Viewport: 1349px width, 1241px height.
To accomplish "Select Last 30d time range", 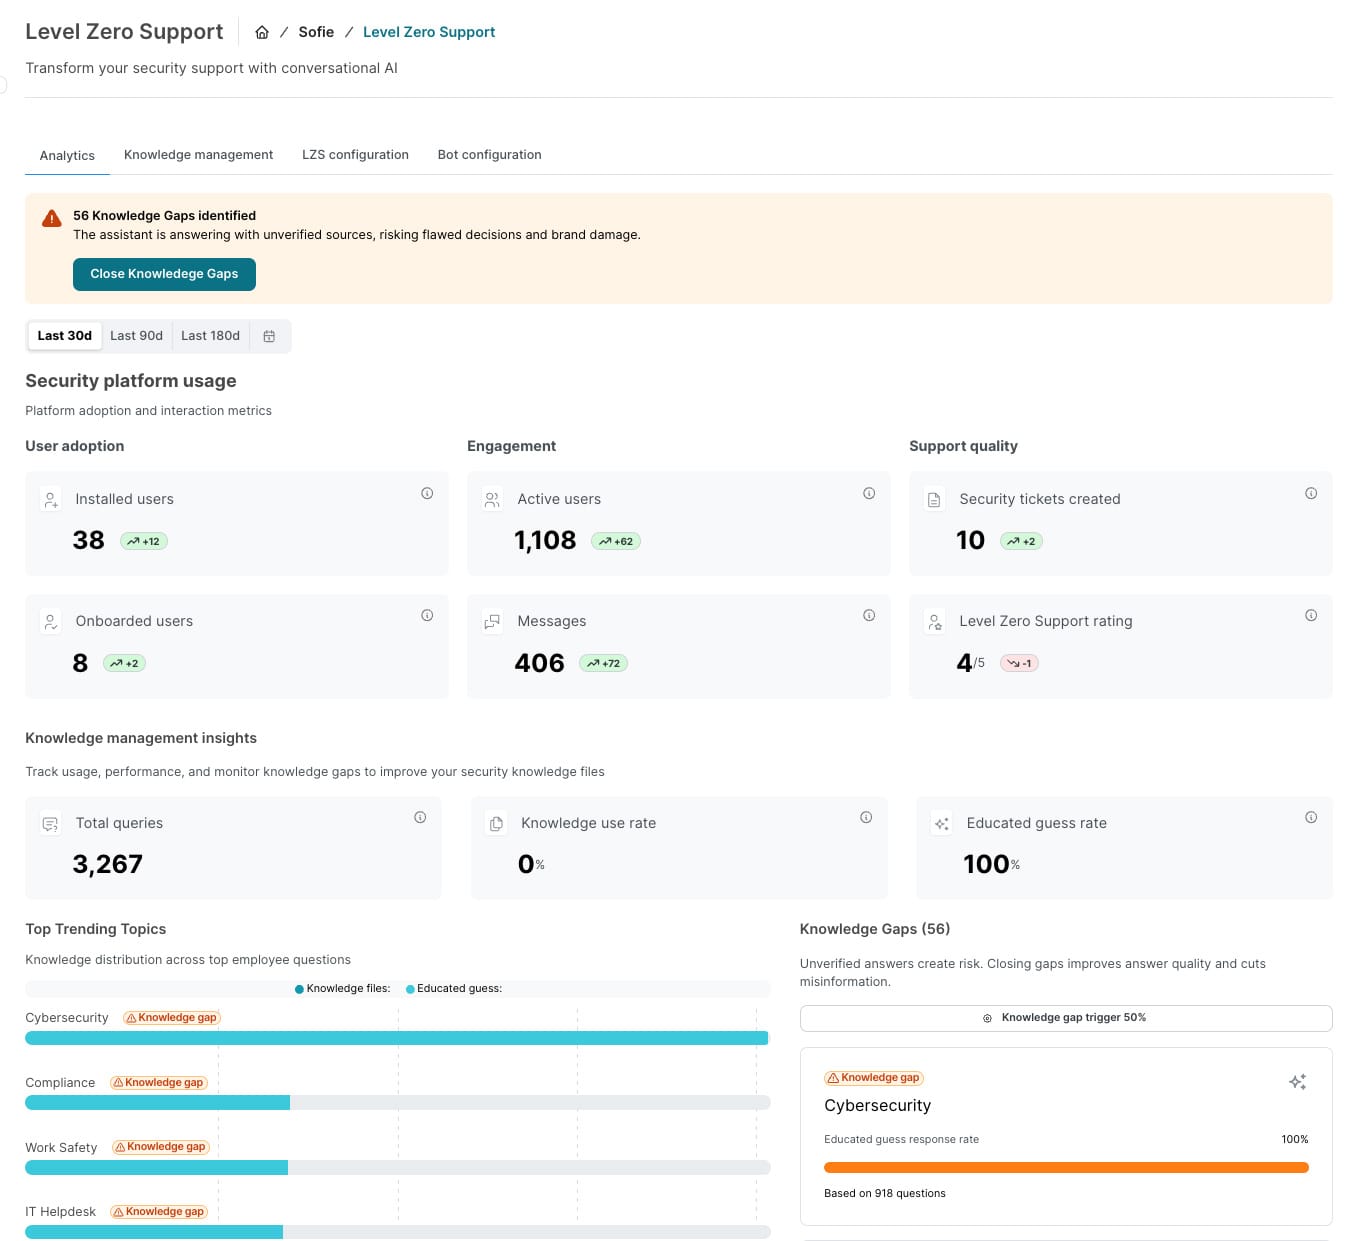I will tap(65, 336).
